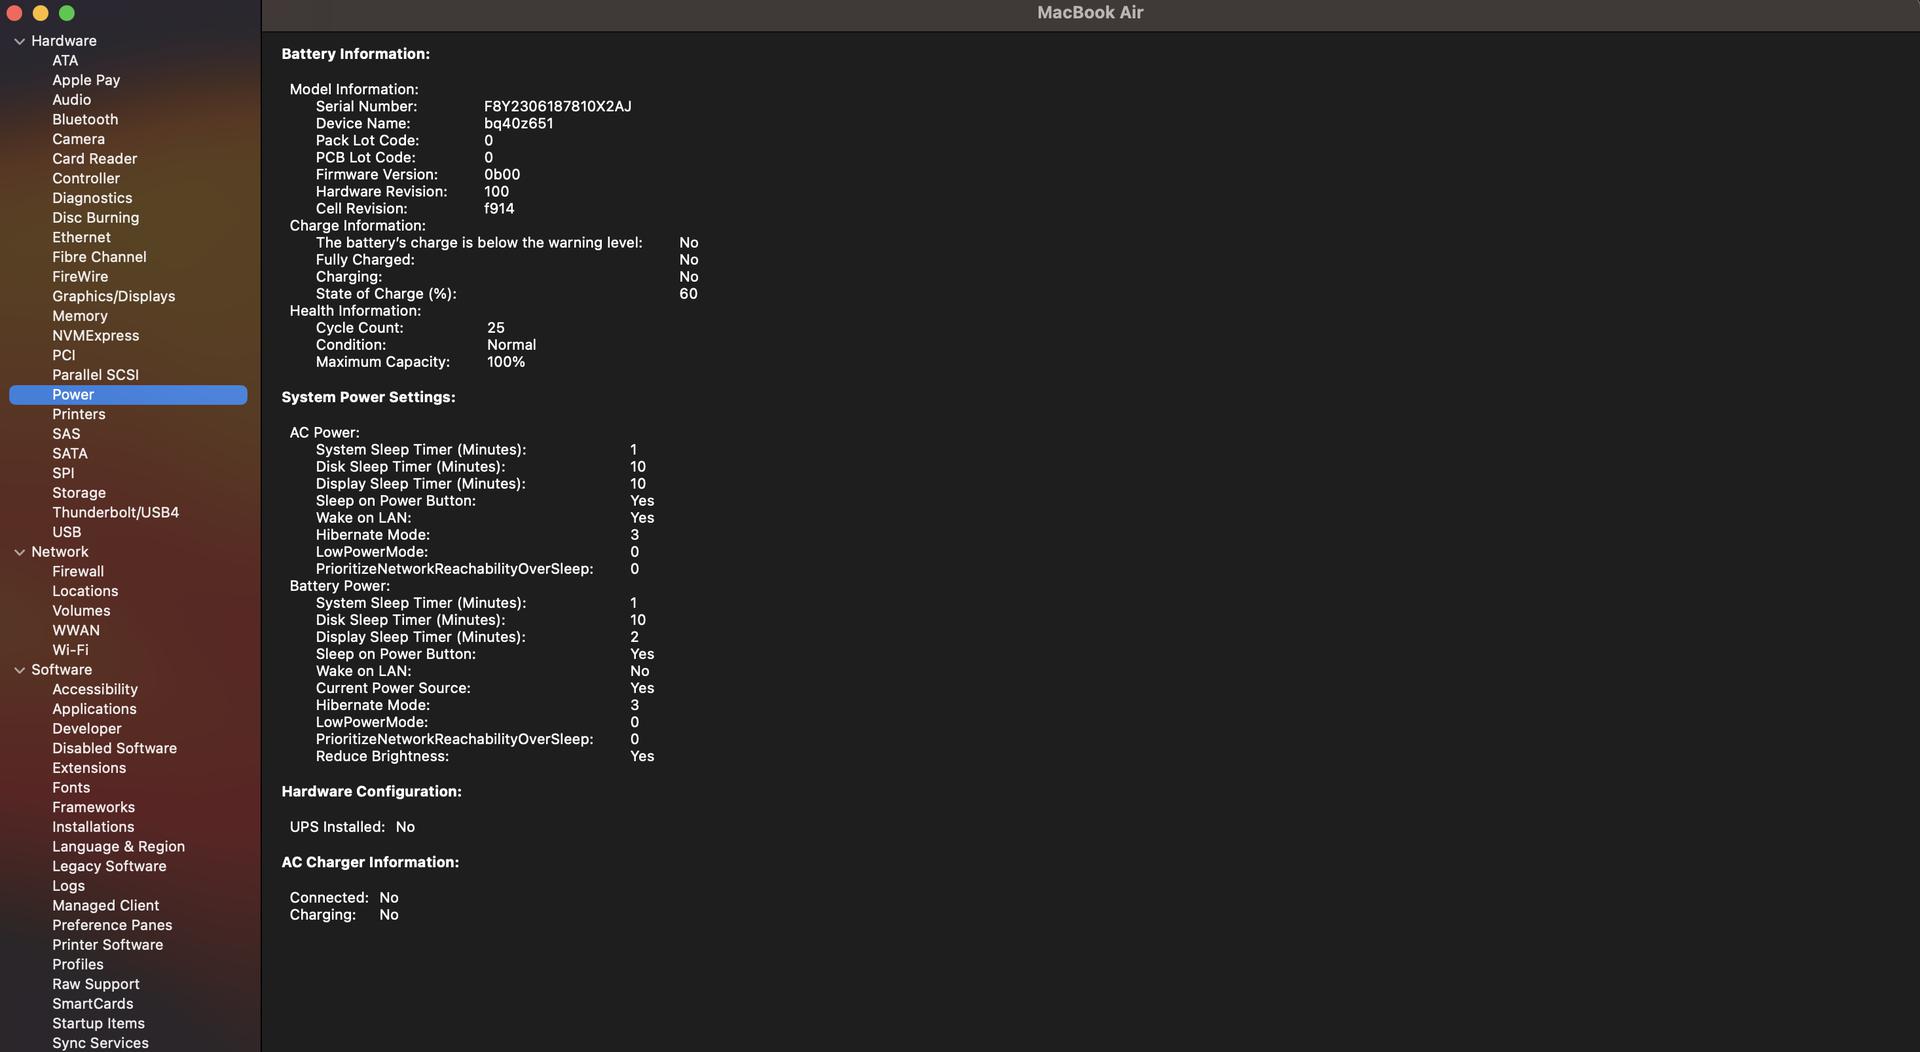The width and height of the screenshot is (1920, 1052).
Task: Select Graphics/Displays in the sidebar
Action: pyautogui.click(x=114, y=297)
